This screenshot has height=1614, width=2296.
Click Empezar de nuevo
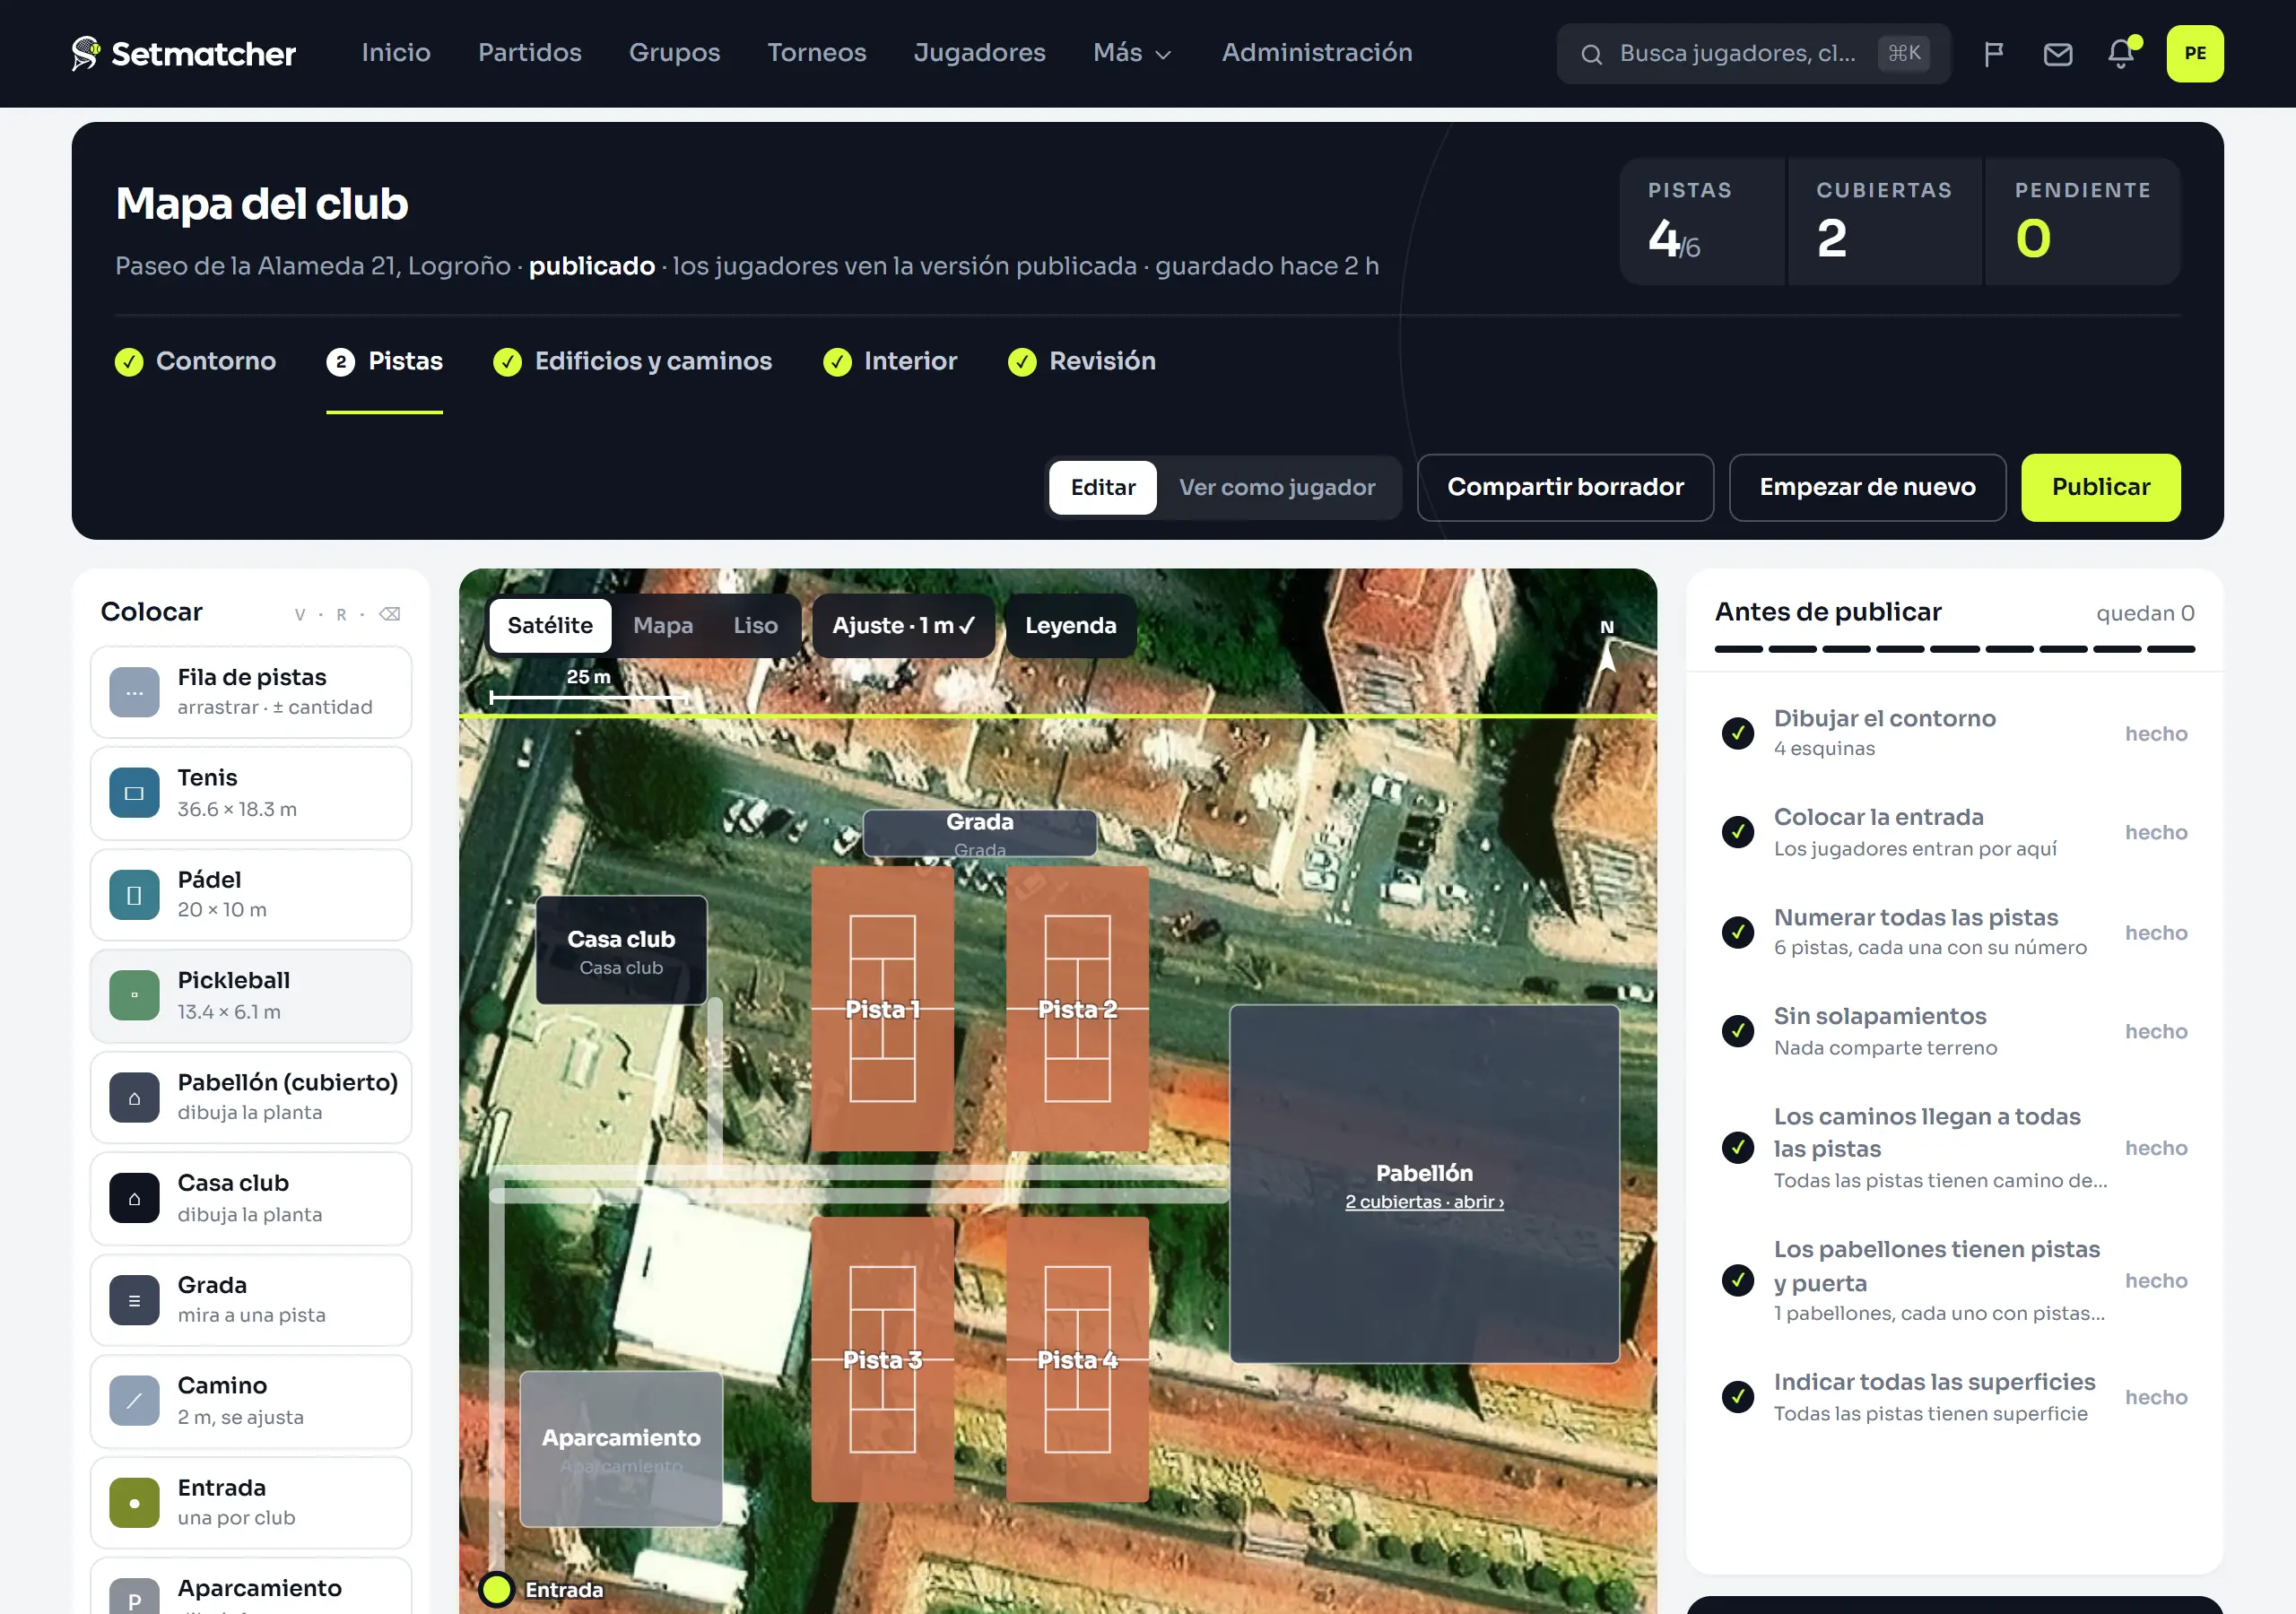coord(1867,487)
